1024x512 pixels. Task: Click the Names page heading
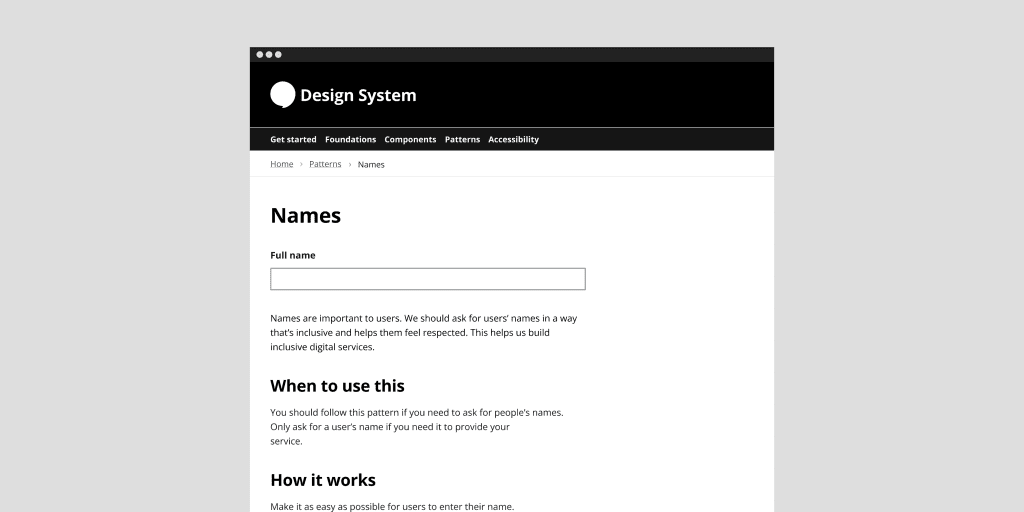tap(305, 216)
